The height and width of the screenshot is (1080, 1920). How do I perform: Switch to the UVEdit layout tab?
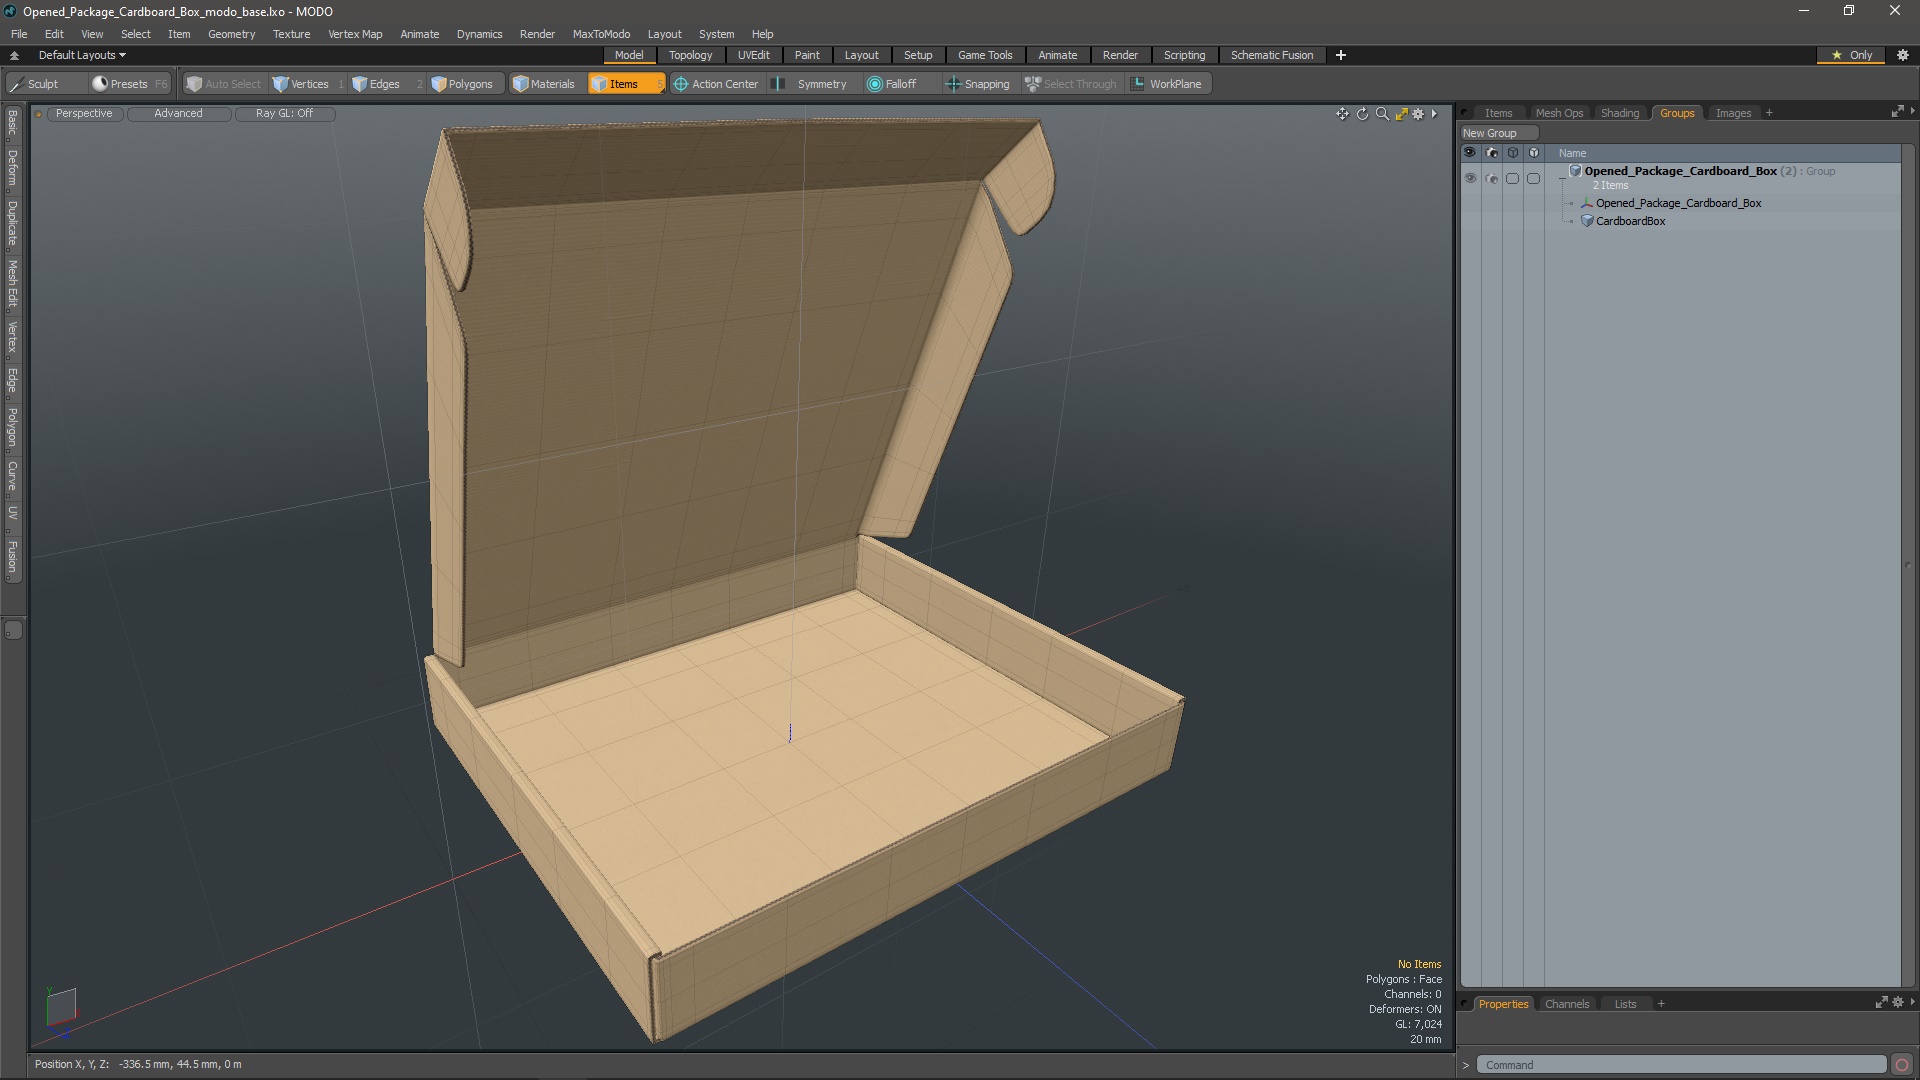753,55
